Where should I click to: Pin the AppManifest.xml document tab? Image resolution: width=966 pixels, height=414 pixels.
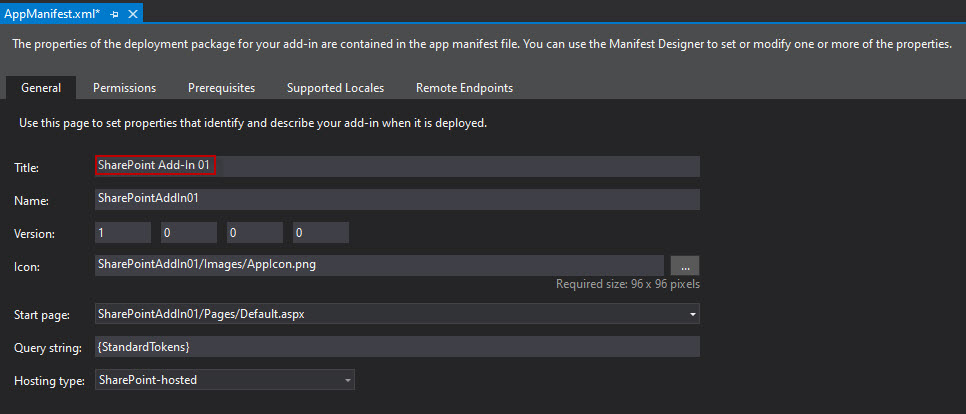[115, 14]
